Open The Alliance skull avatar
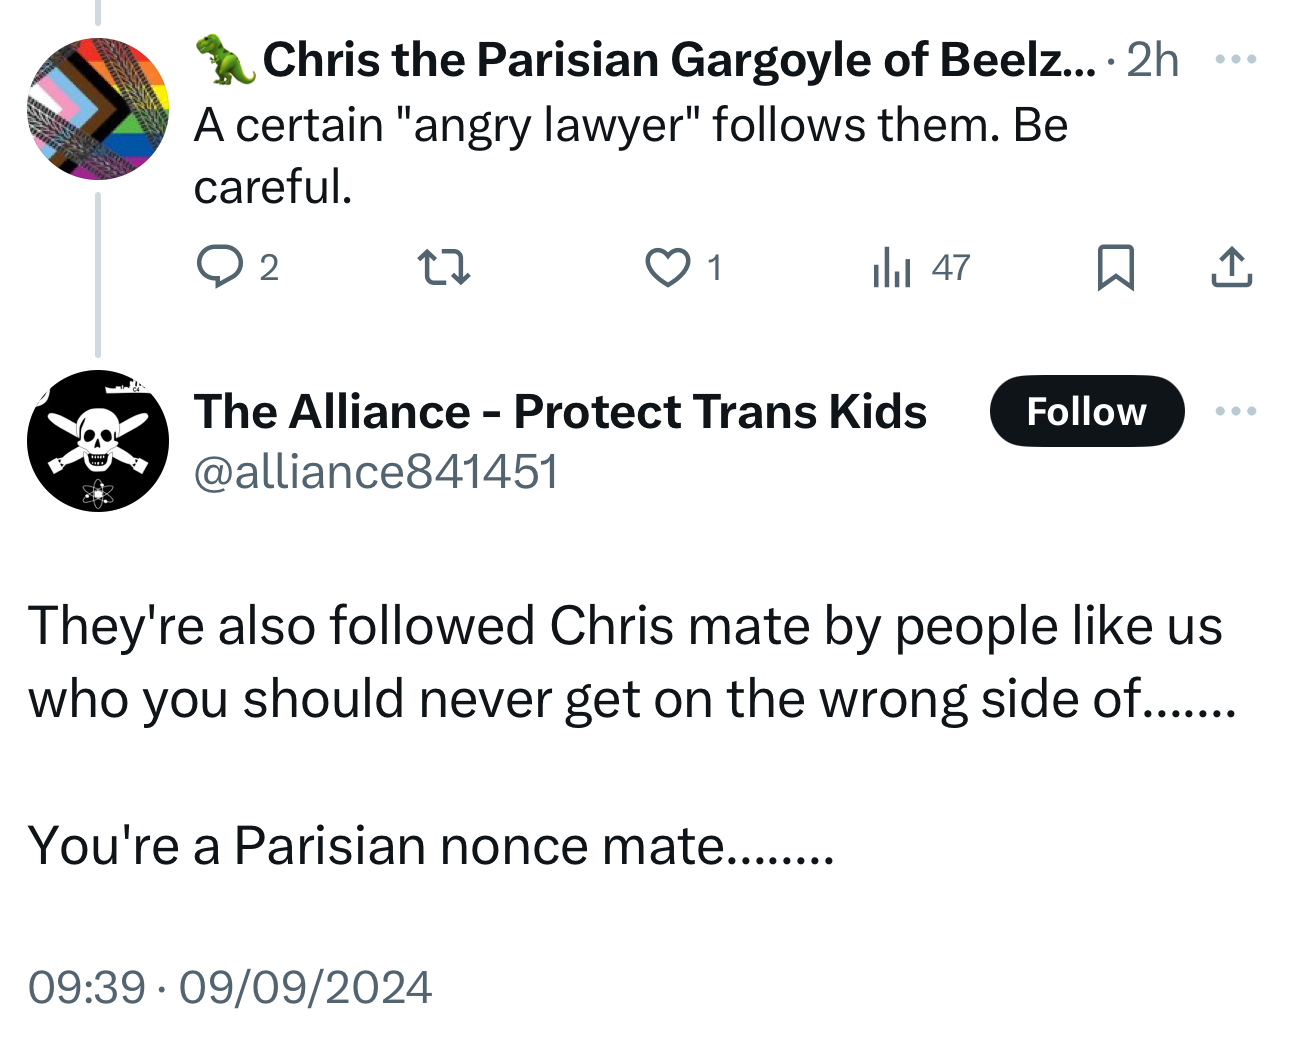Image resolution: width=1290 pixels, height=1055 pixels. tap(98, 440)
